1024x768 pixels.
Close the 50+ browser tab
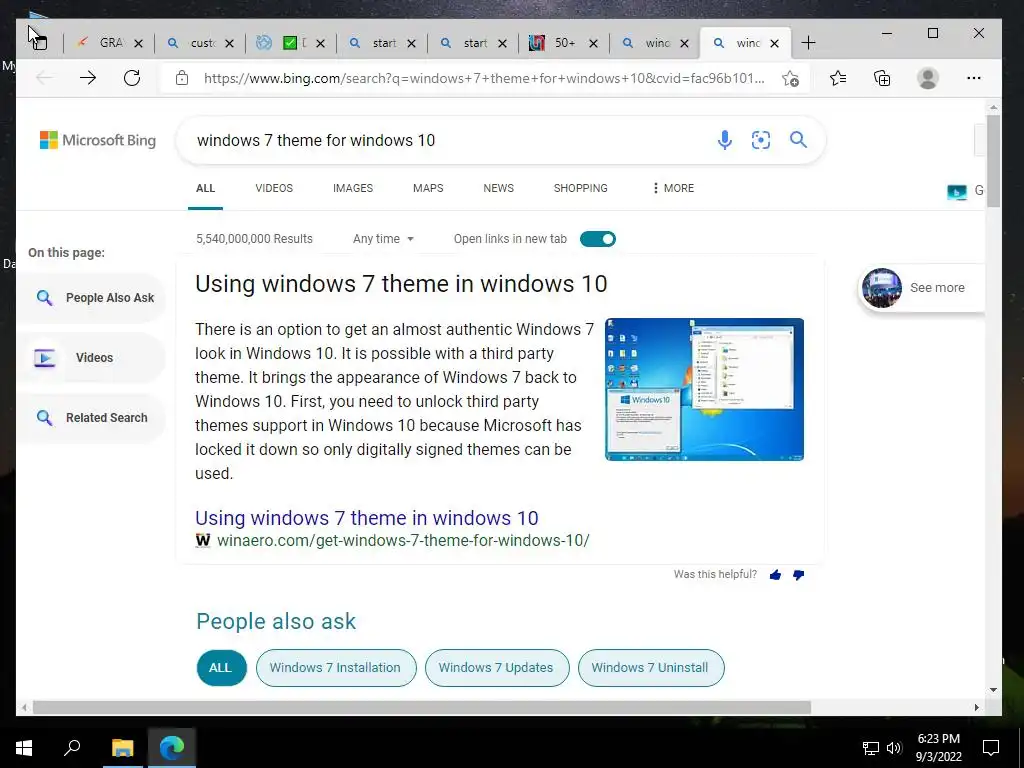(593, 43)
